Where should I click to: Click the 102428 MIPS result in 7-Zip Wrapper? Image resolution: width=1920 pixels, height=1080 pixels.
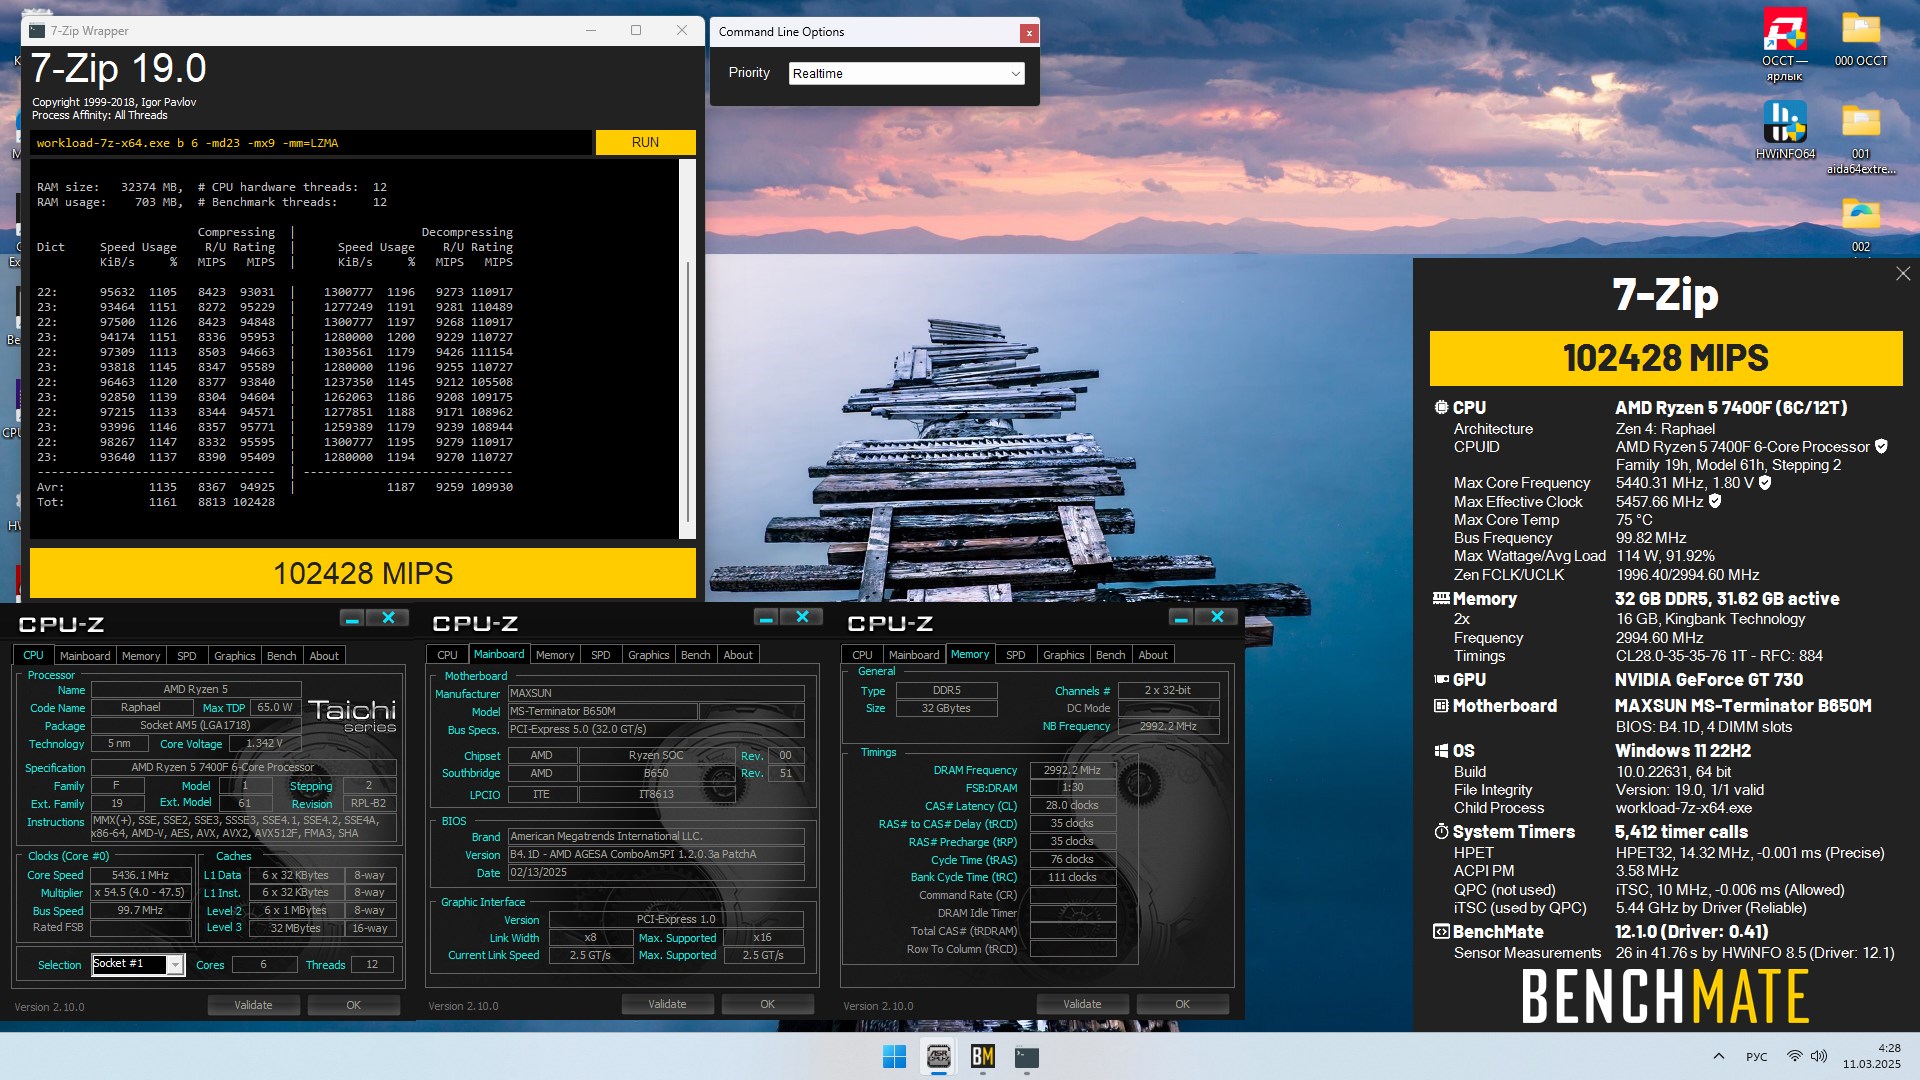(x=363, y=573)
